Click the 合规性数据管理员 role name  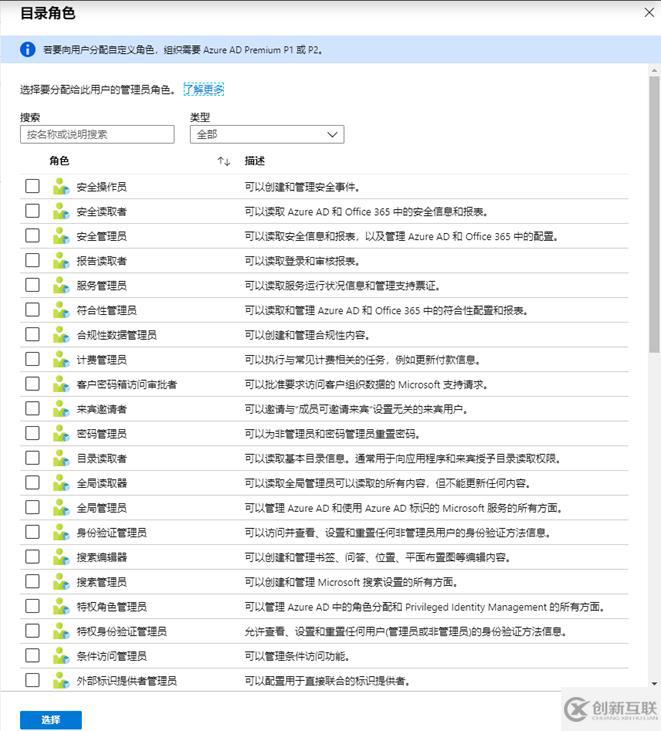tap(117, 335)
